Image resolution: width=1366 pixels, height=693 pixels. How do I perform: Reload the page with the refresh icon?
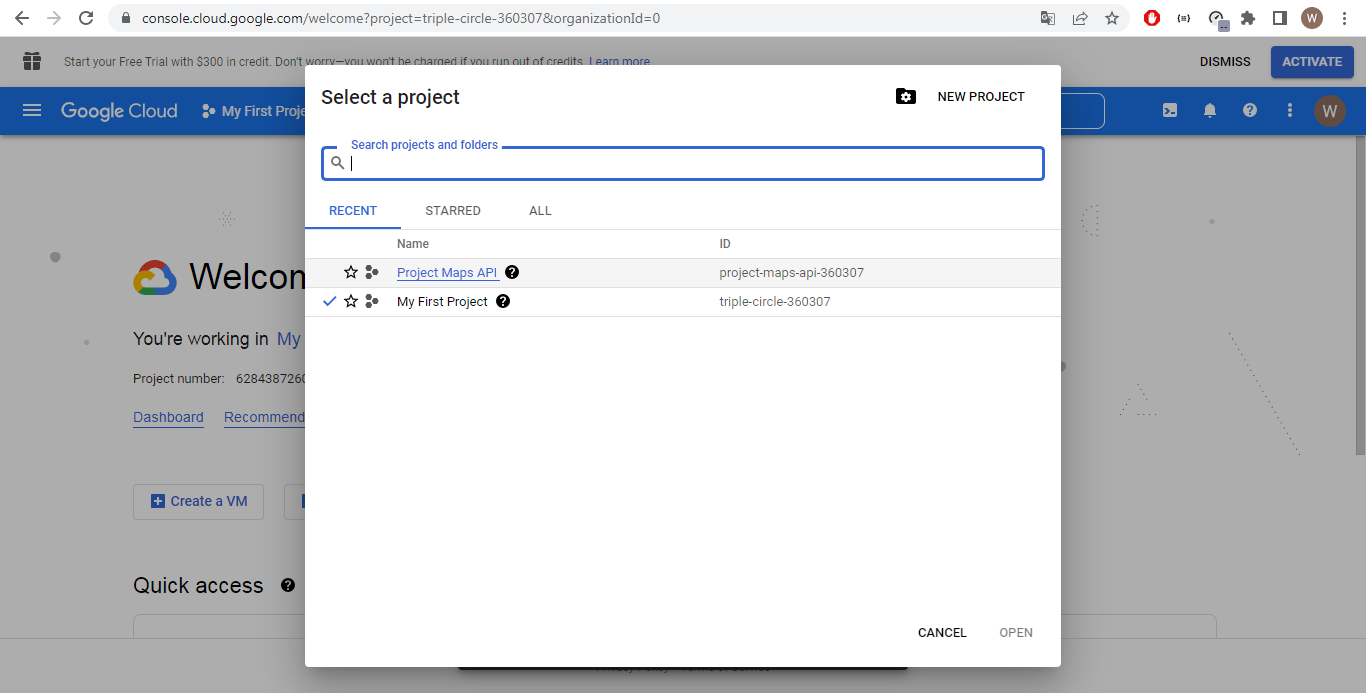(x=86, y=18)
